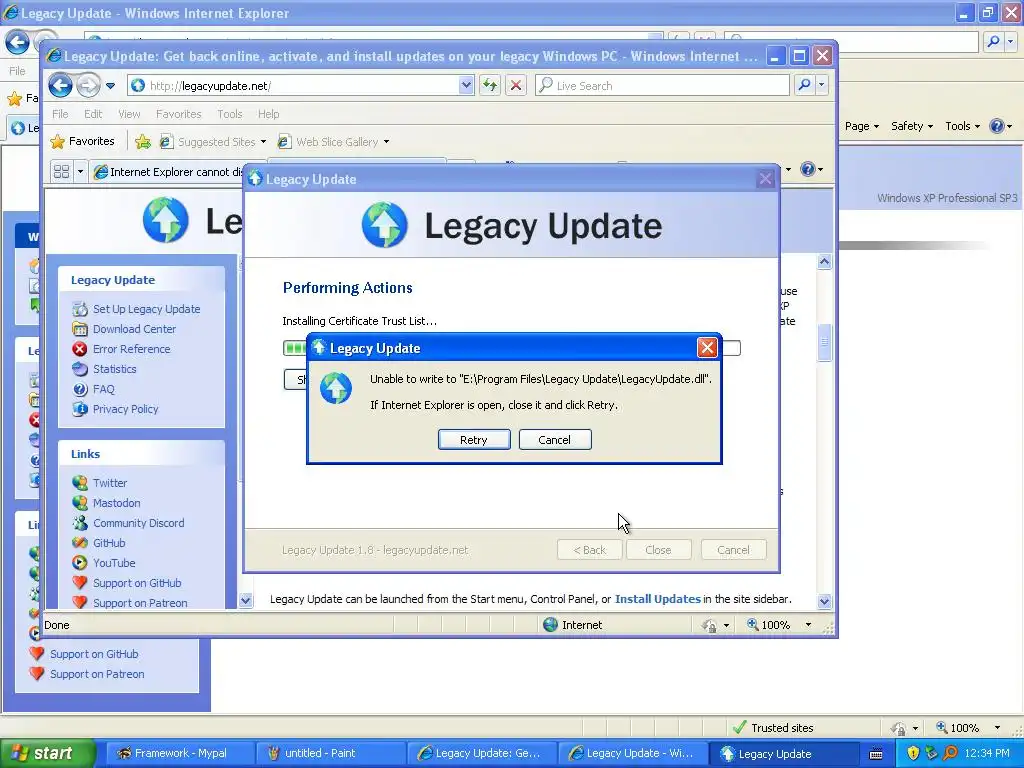Open the Favorites menu
Screen dimensions: 1024x768
tap(178, 114)
